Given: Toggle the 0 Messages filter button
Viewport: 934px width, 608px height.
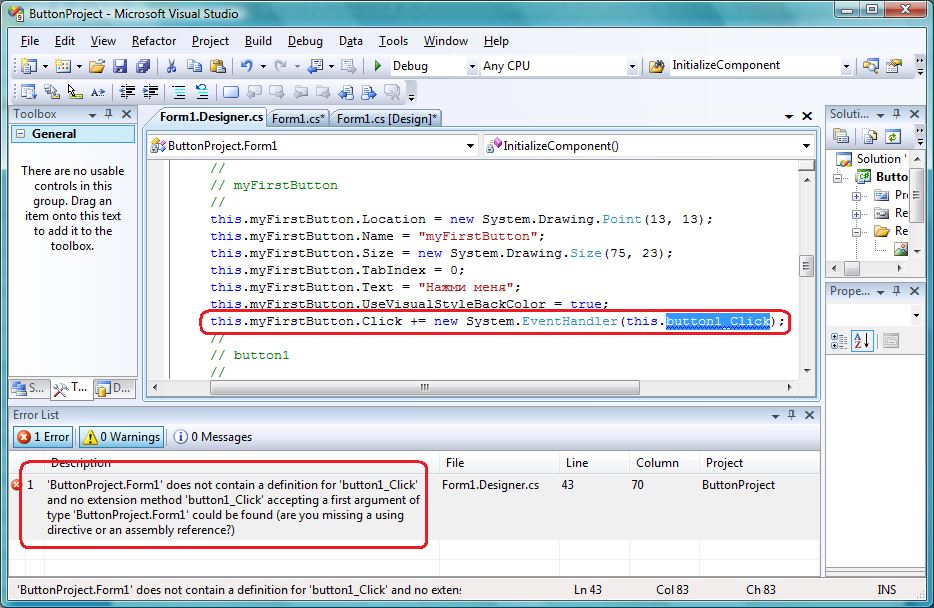Looking at the screenshot, I should click(213, 437).
